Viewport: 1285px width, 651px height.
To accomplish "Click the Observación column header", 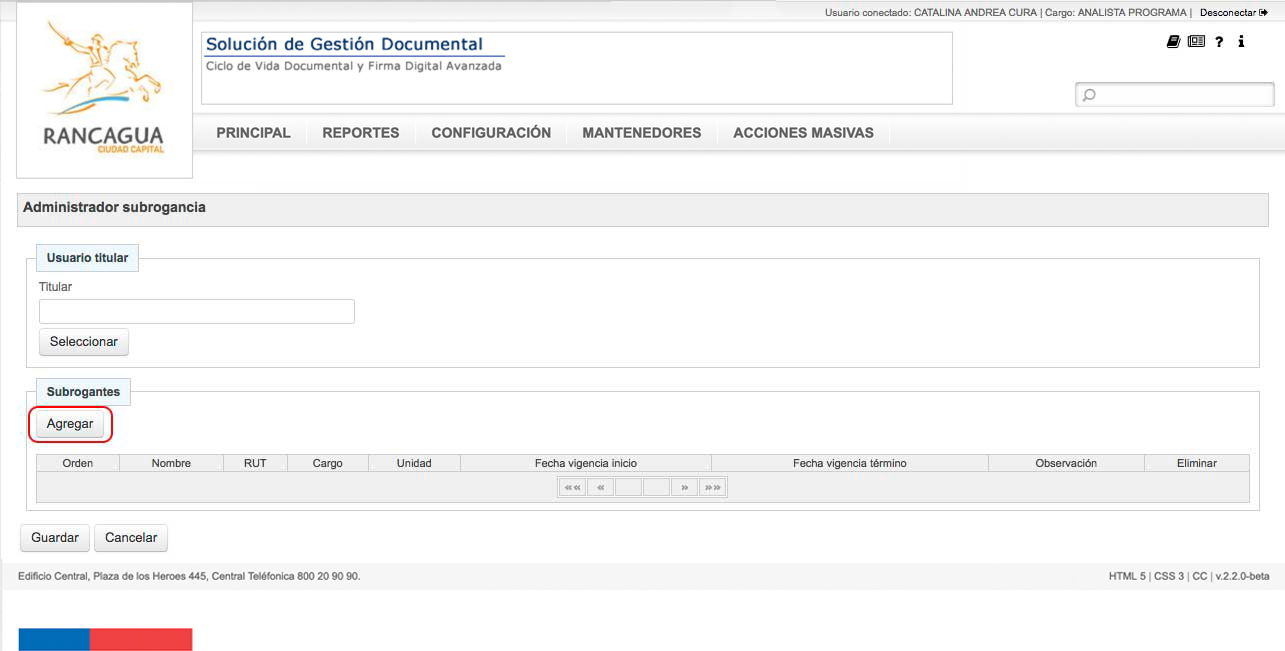I will tap(1066, 463).
